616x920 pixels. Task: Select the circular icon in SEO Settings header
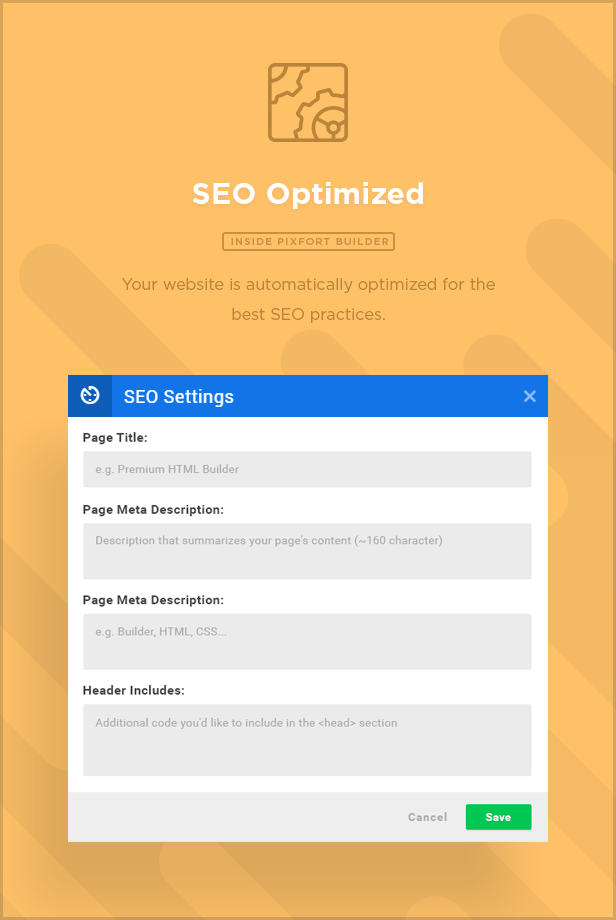[x=90, y=396]
